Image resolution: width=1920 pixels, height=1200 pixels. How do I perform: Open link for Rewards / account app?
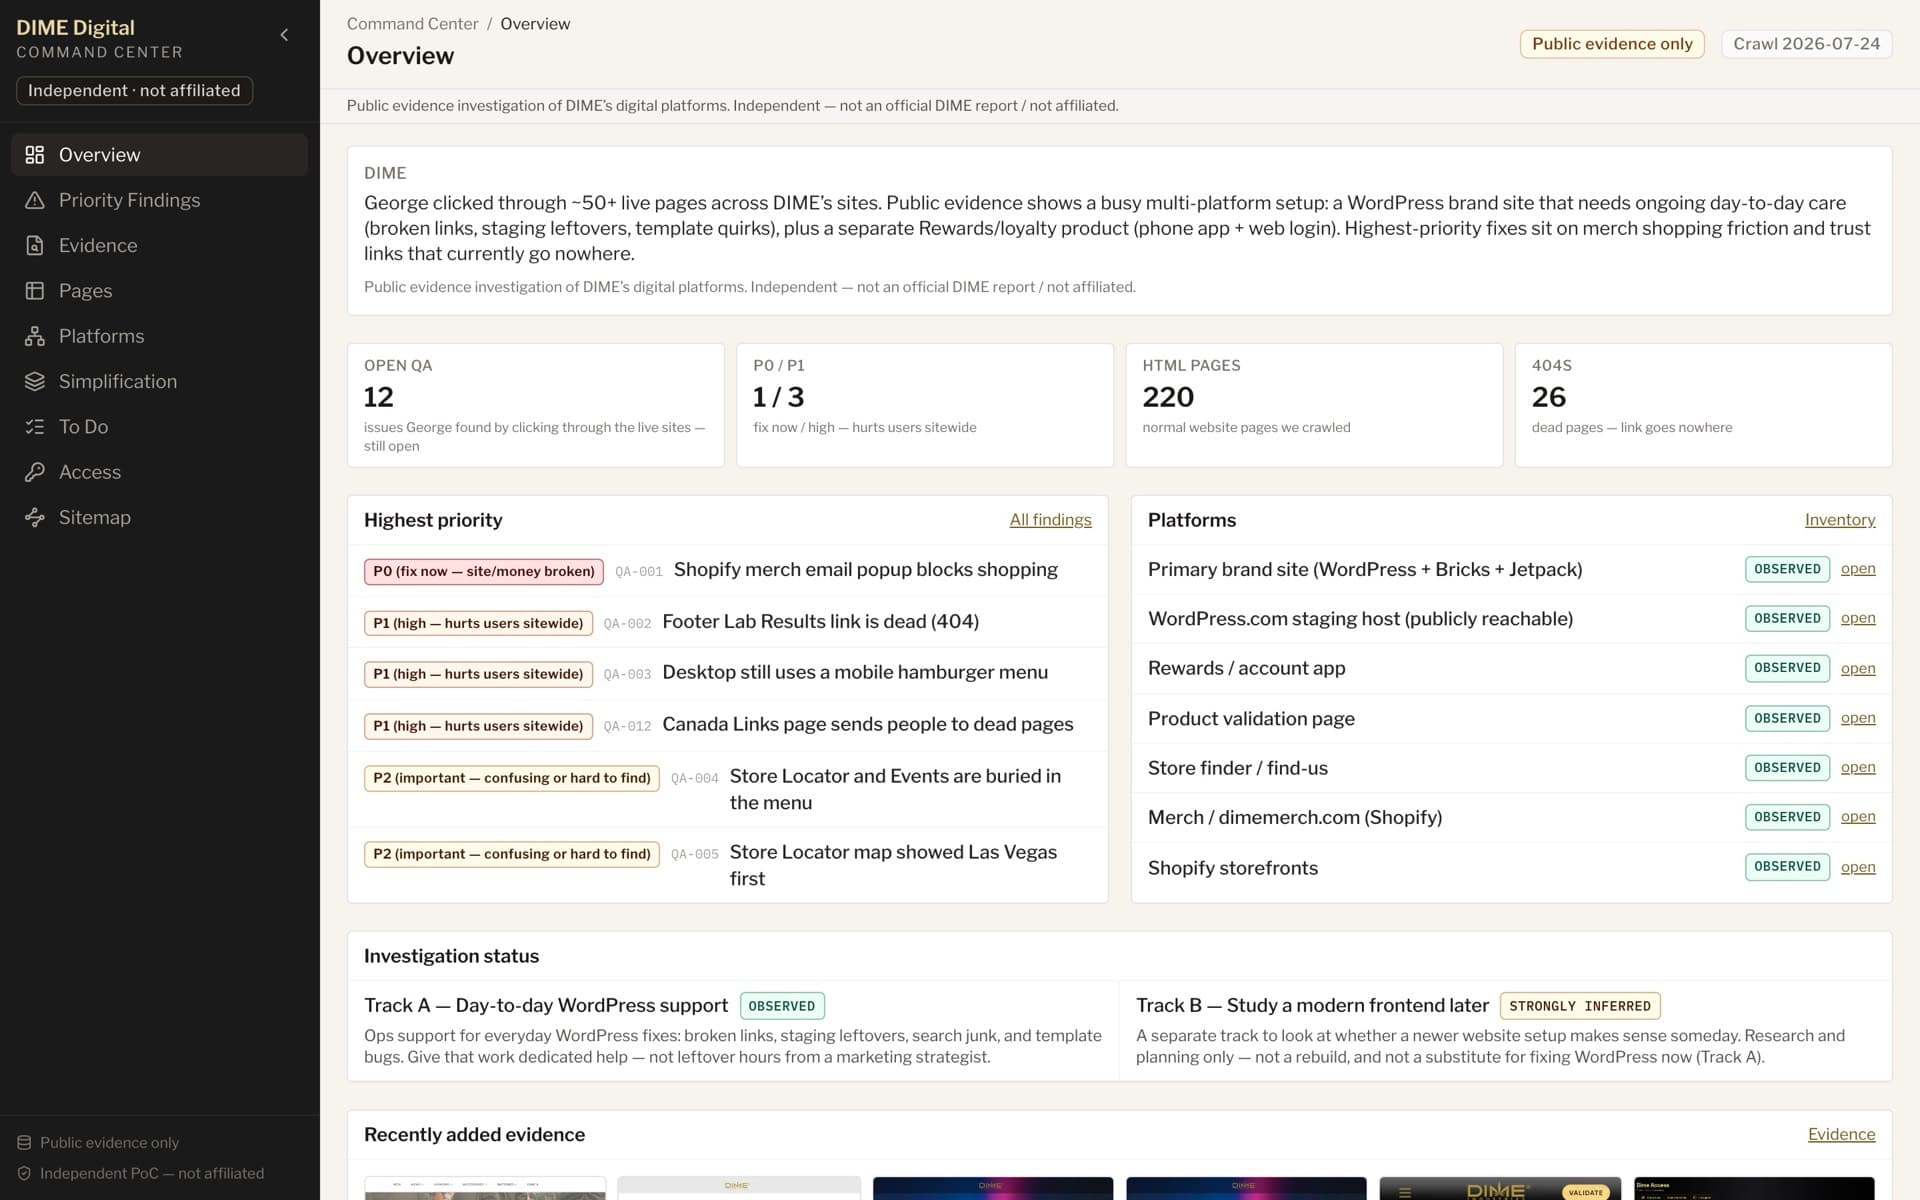click(1857, 668)
